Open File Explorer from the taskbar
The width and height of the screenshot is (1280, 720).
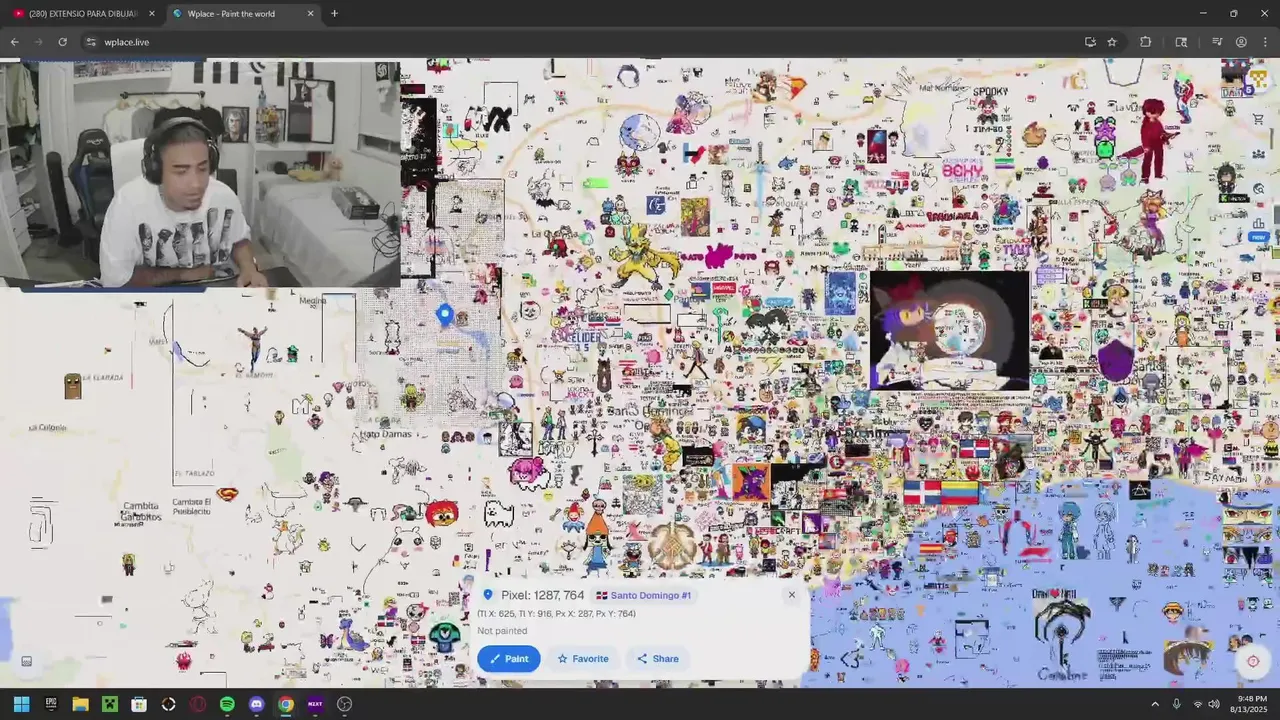[80, 704]
